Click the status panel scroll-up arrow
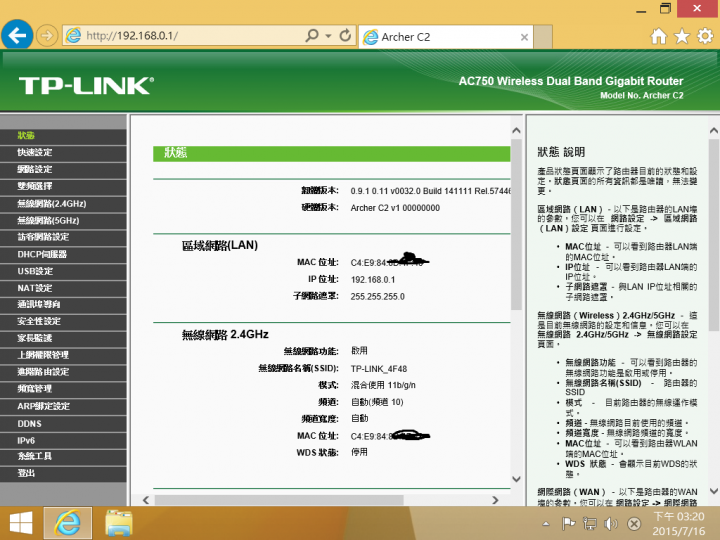This screenshot has width=720, height=540. click(x=516, y=130)
